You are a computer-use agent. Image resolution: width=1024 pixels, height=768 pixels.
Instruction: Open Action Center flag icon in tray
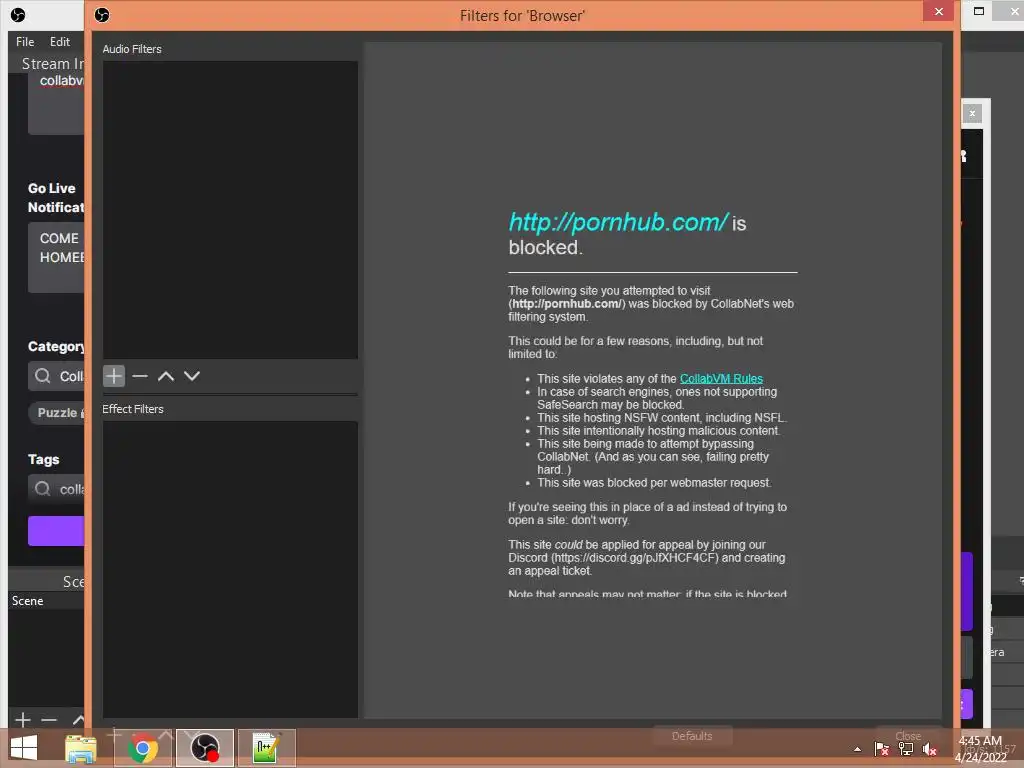(x=882, y=749)
